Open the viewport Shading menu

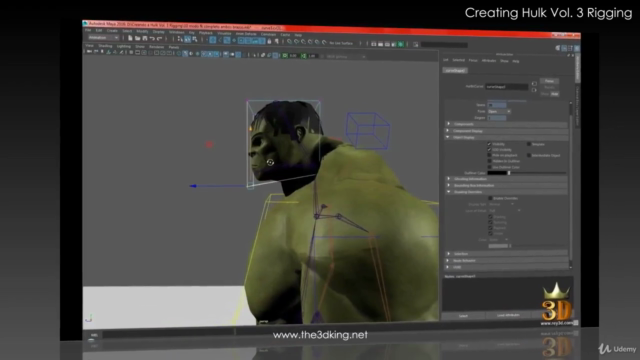tap(105, 46)
